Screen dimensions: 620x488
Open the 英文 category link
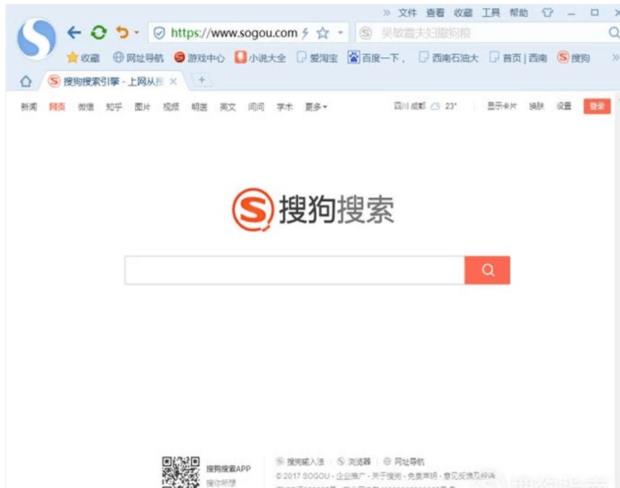pyautogui.click(x=228, y=107)
